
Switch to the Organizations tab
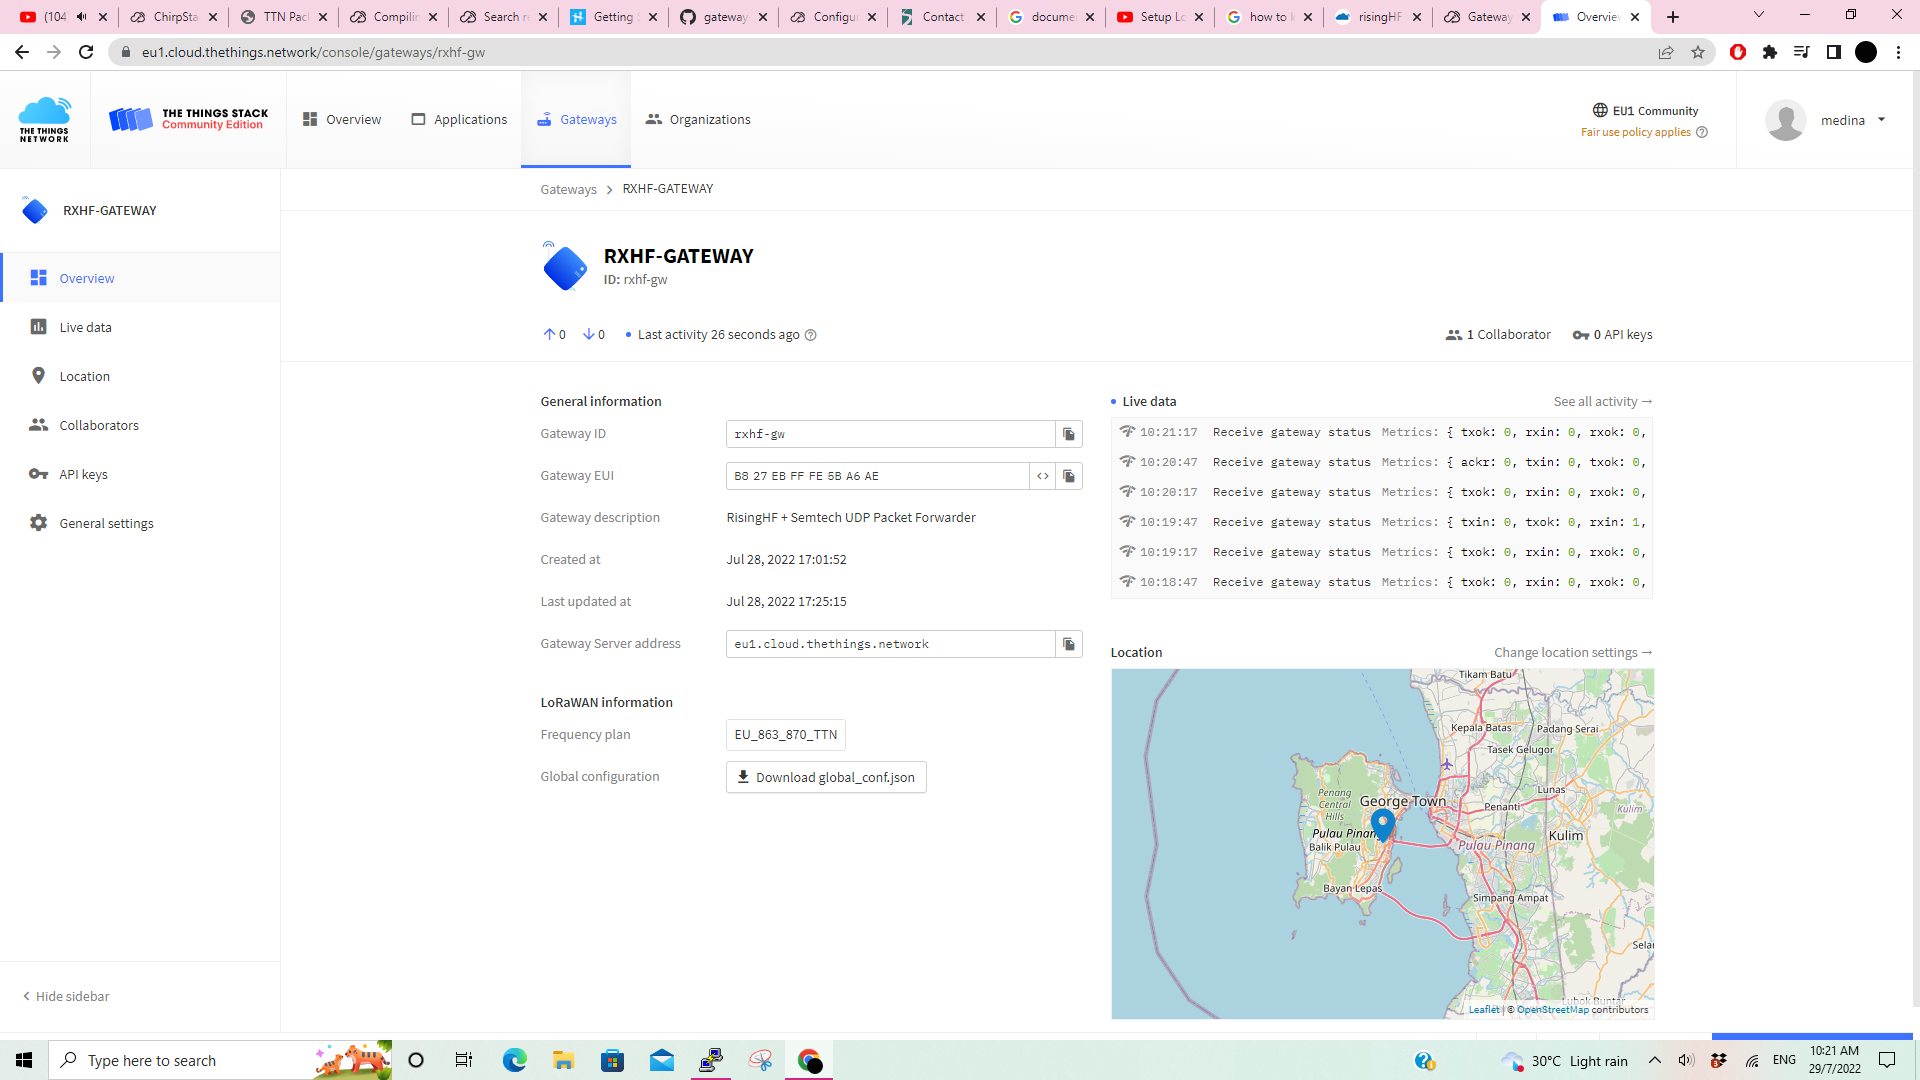(x=698, y=119)
